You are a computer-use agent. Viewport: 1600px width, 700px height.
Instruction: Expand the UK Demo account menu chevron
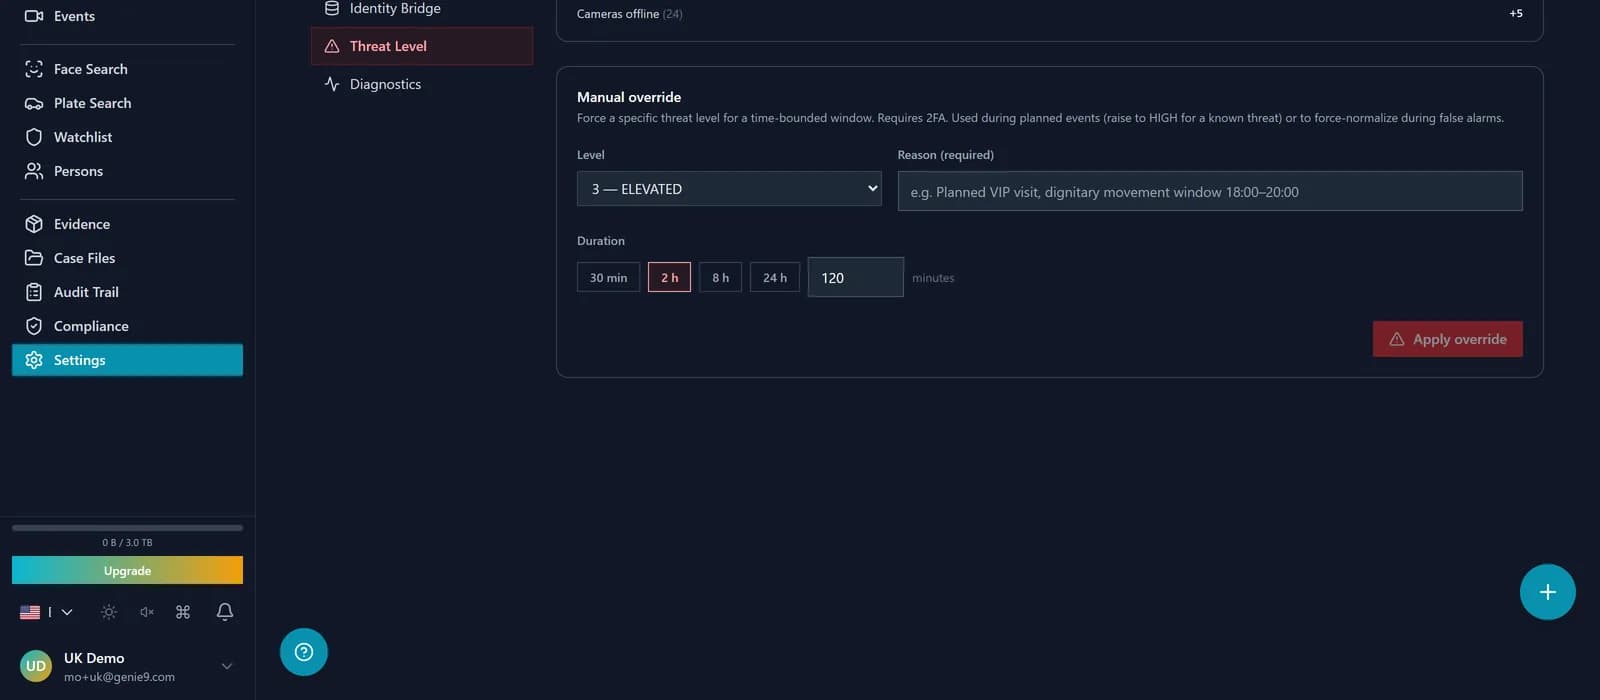pos(227,666)
